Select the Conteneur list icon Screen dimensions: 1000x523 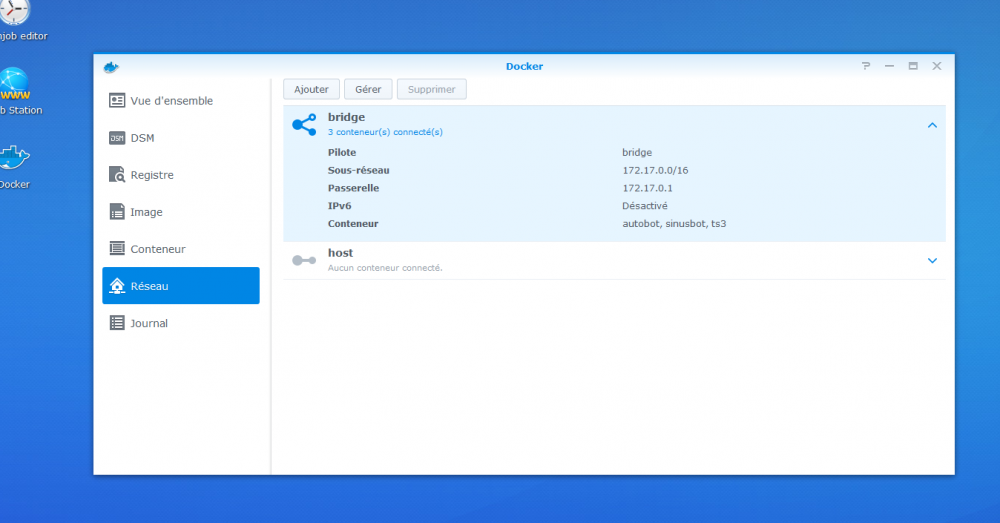pos(117,249)
